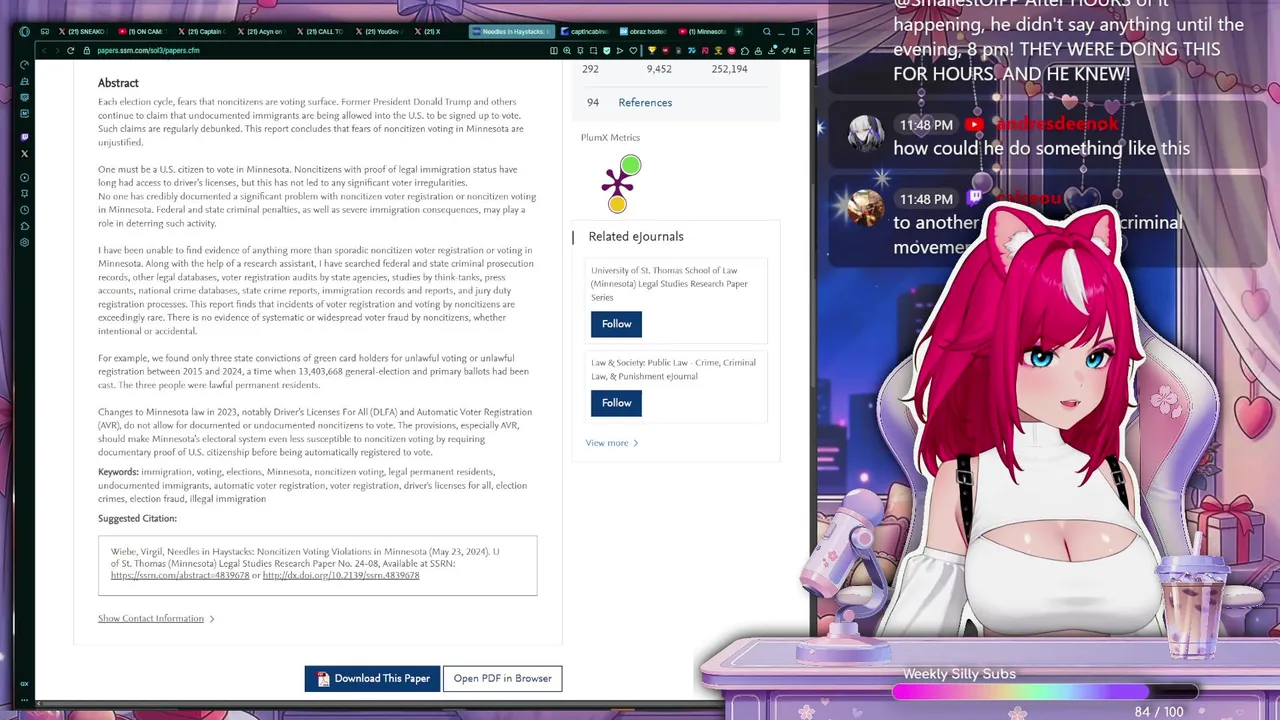Image resolution: width=1280 pixels, height=720 pixels.
Task: Click the padlock site info icon
Action: (x=87, y=50)
